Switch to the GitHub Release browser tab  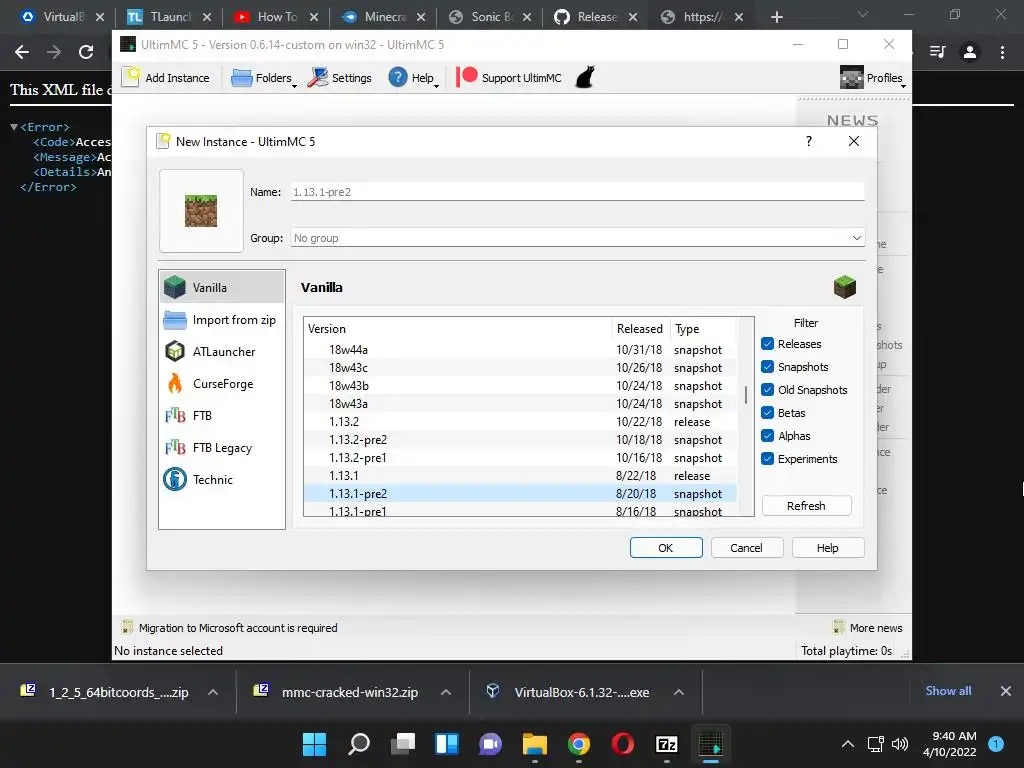click(597, 17)
